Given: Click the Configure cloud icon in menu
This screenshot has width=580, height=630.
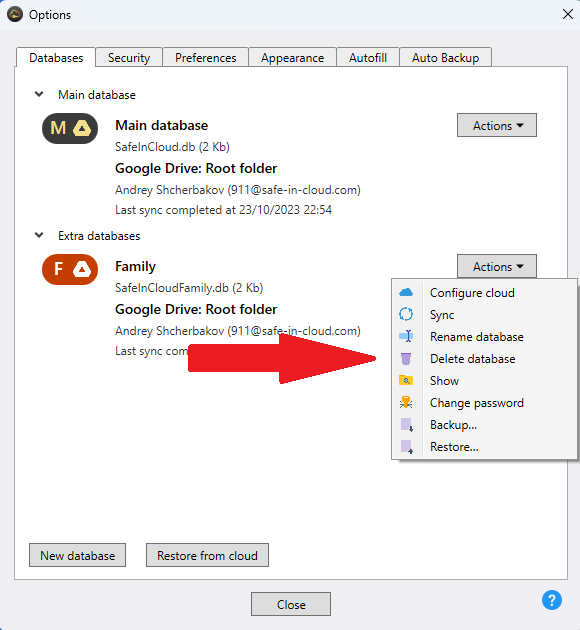Looking at the screenshot, I should coord(406,292).
